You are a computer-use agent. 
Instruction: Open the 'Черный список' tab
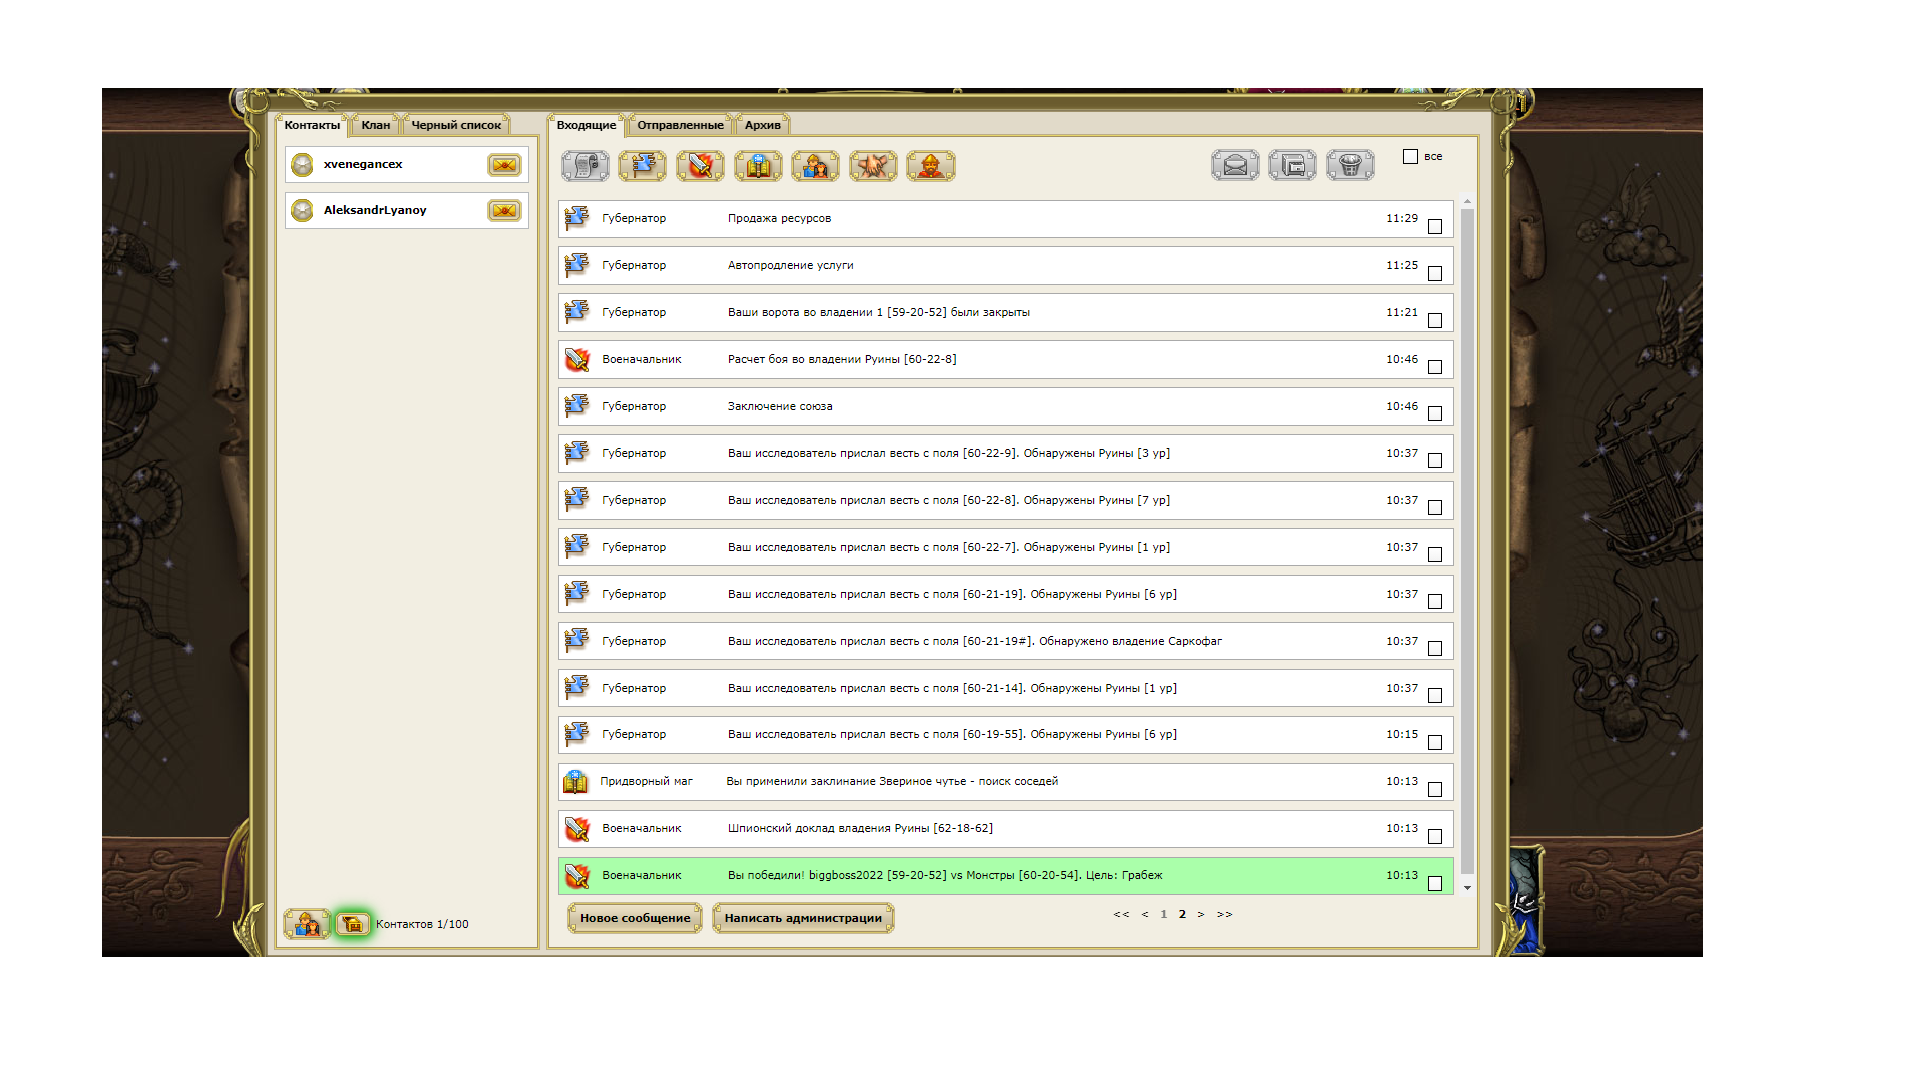[456, 125]
